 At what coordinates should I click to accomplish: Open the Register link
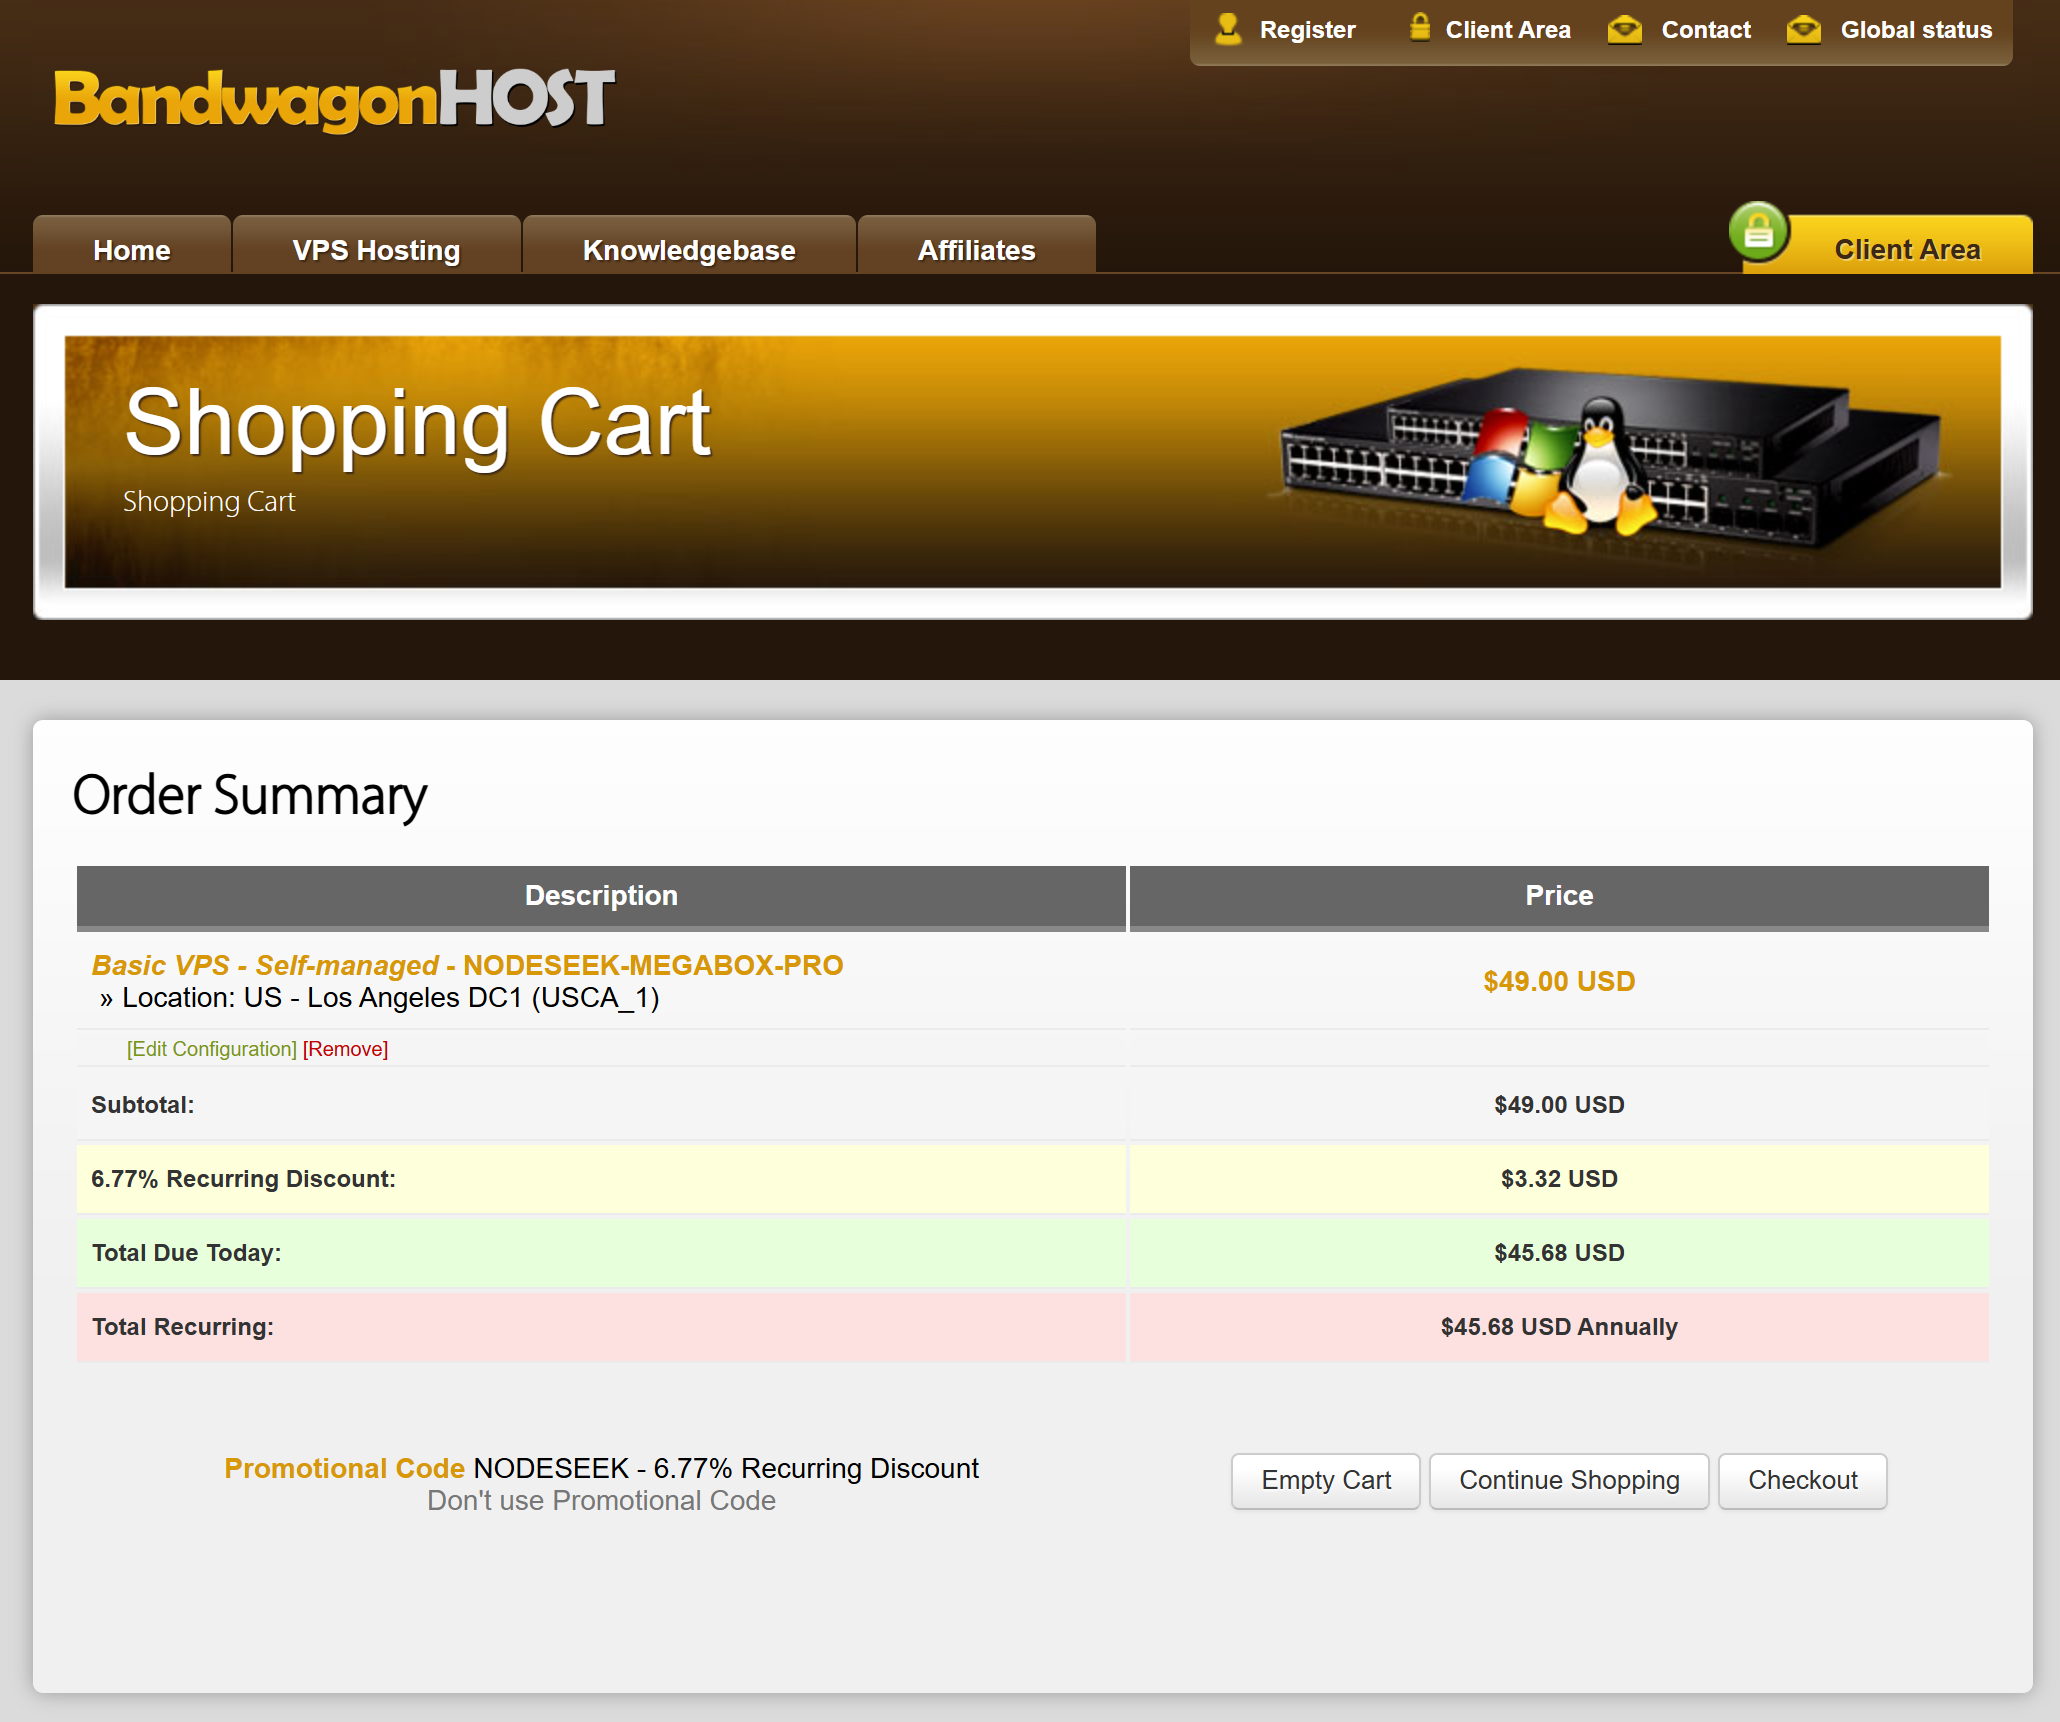coord(1307,30)
